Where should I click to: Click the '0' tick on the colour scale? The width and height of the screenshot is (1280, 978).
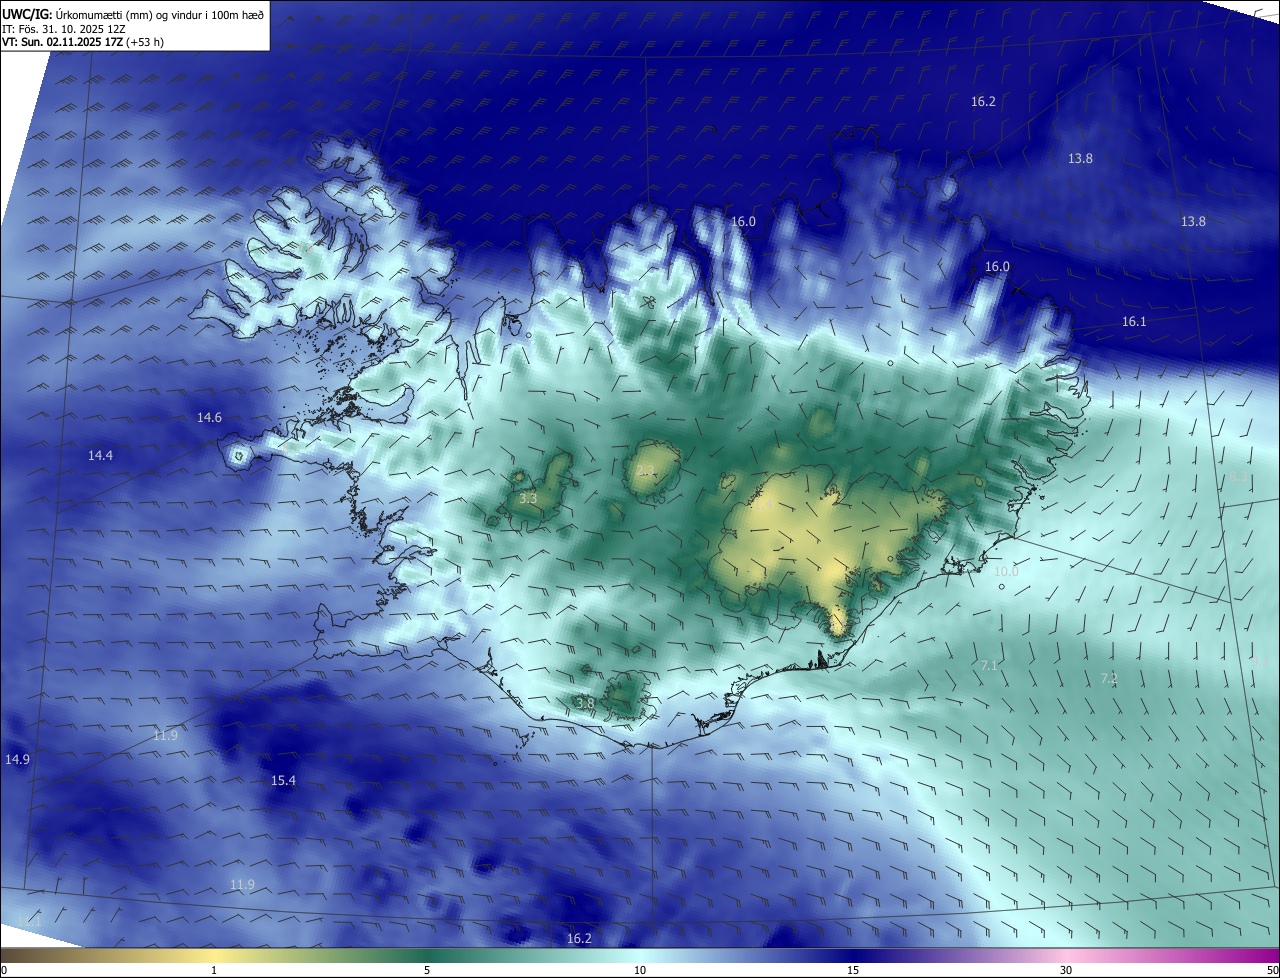tap(4, 970)
